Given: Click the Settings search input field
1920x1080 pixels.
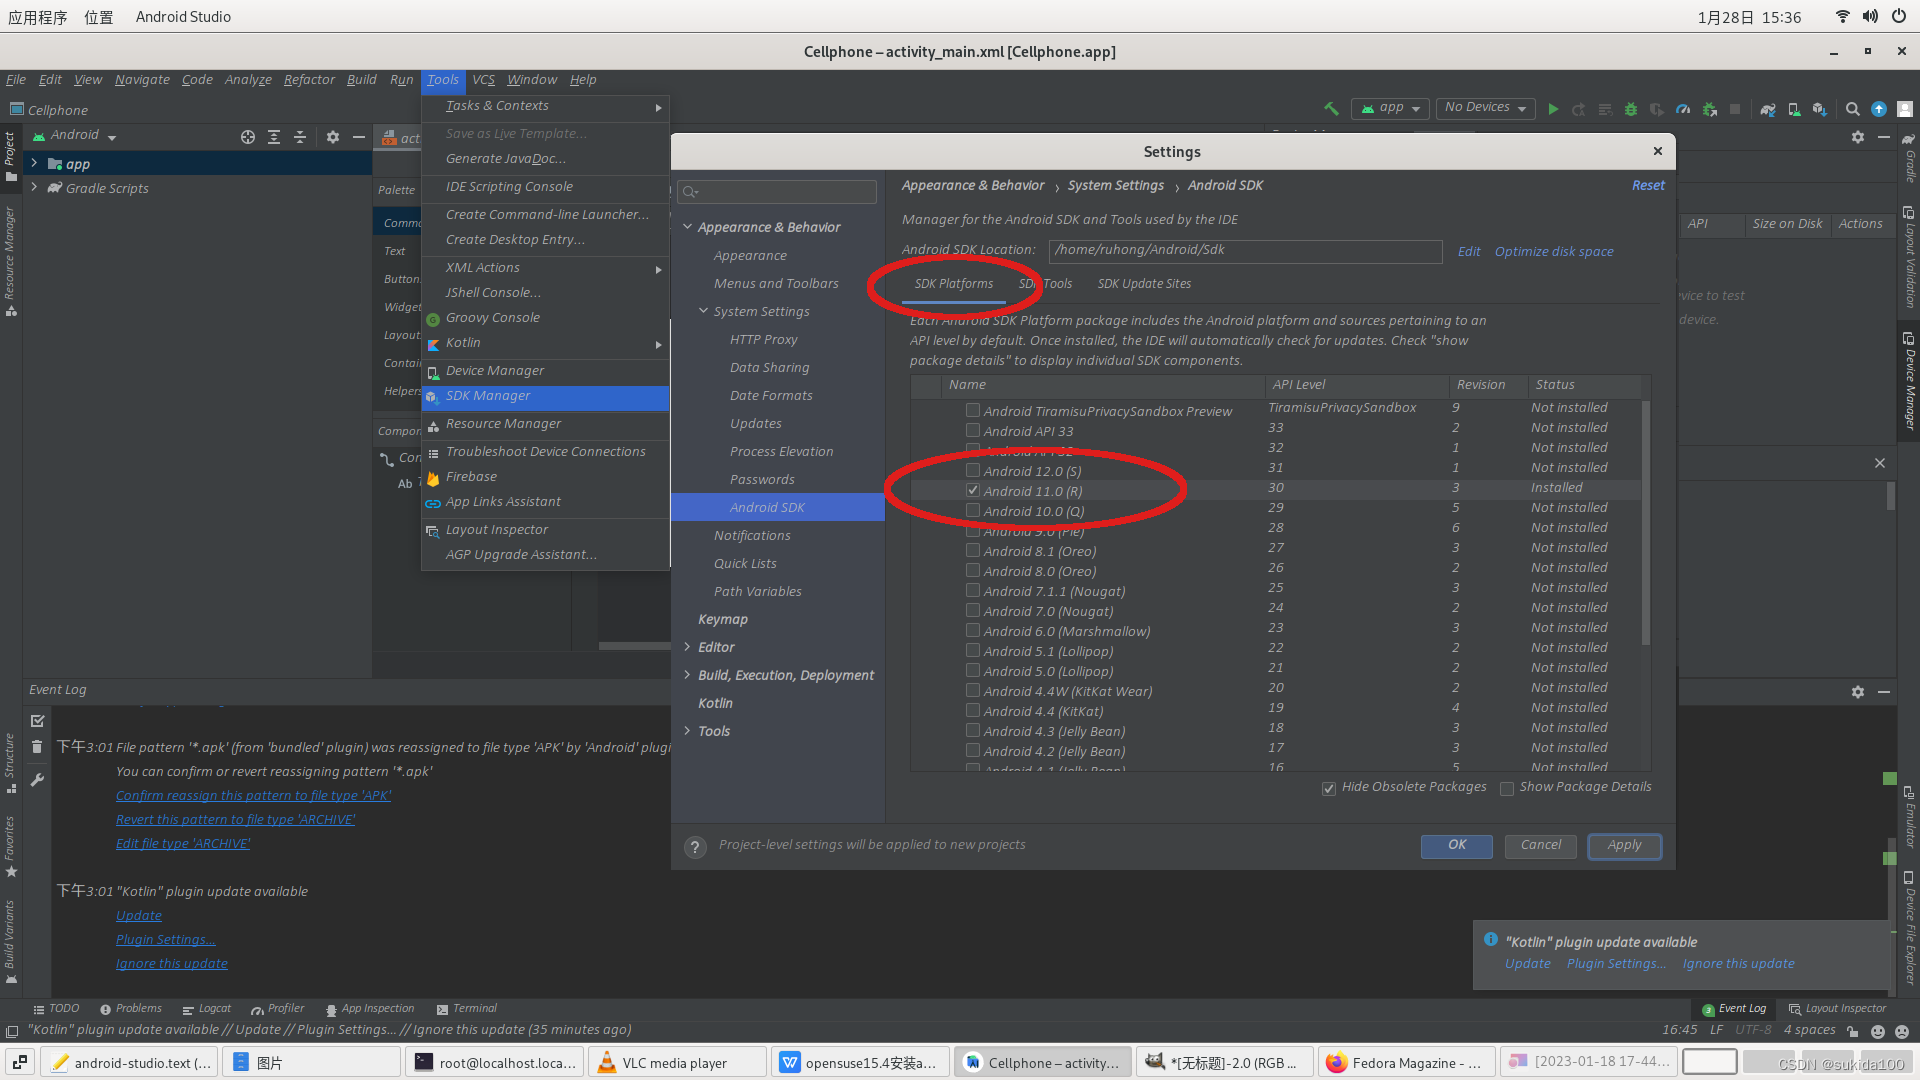Looking at the screenshot, I should point(777,192).
